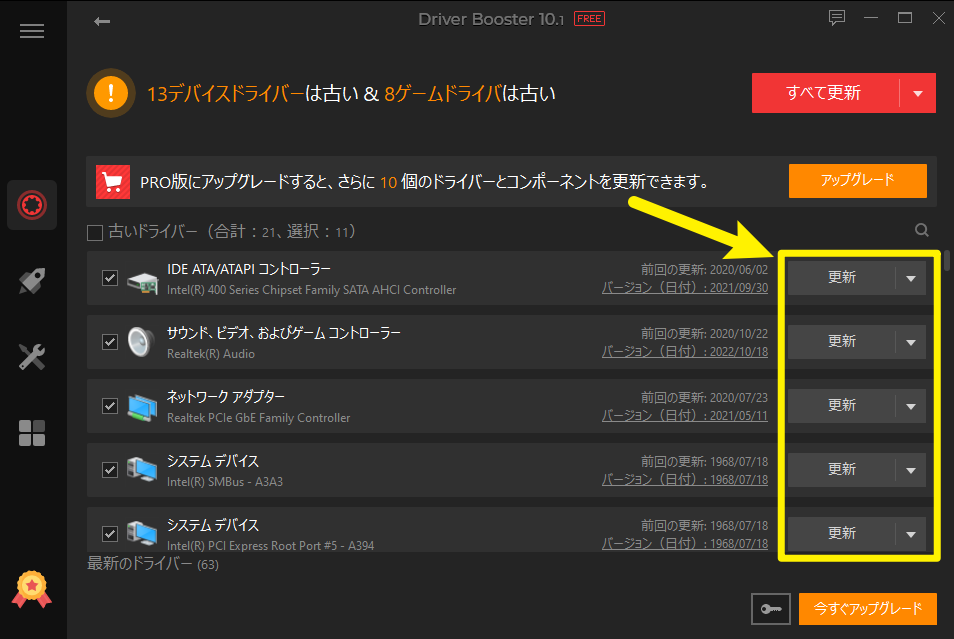The height and width of the screenshot is (639, 954).
Task: Click the FREE edition badge
Action: click(589, 19)
